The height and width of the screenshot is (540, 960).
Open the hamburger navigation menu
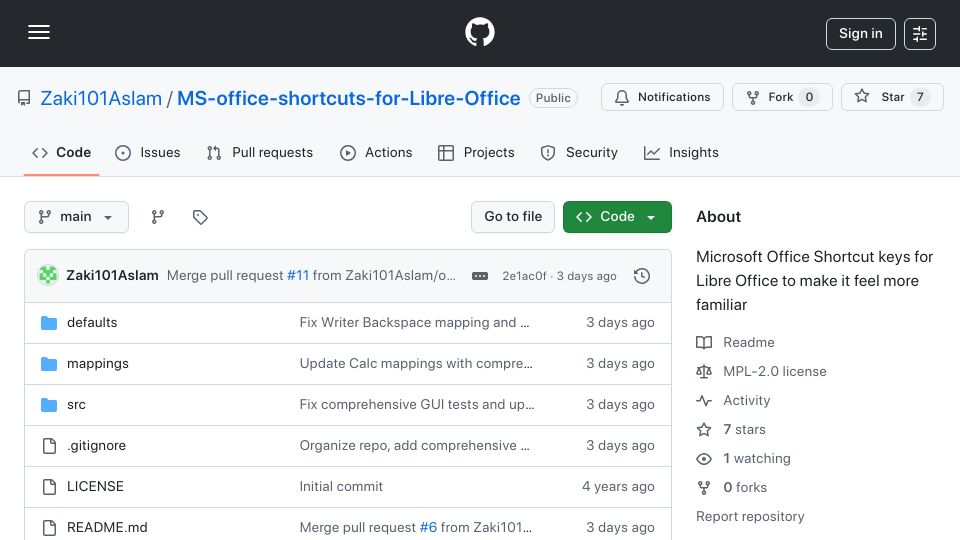coord(39,32)
